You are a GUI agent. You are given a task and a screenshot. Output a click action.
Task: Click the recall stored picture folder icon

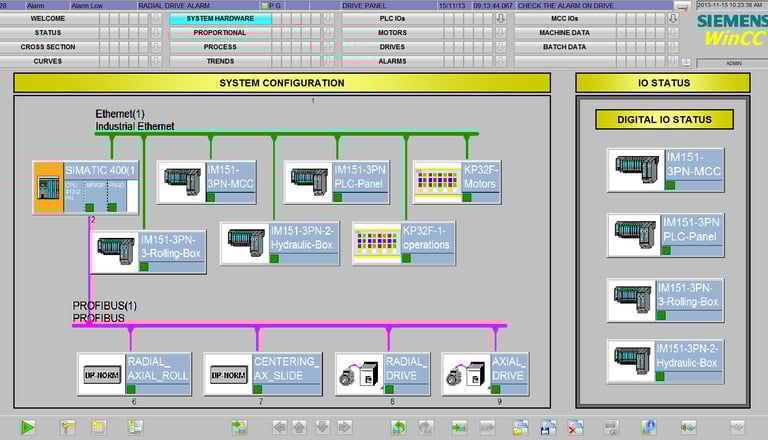pyautogui.click(x=520, y=427)
